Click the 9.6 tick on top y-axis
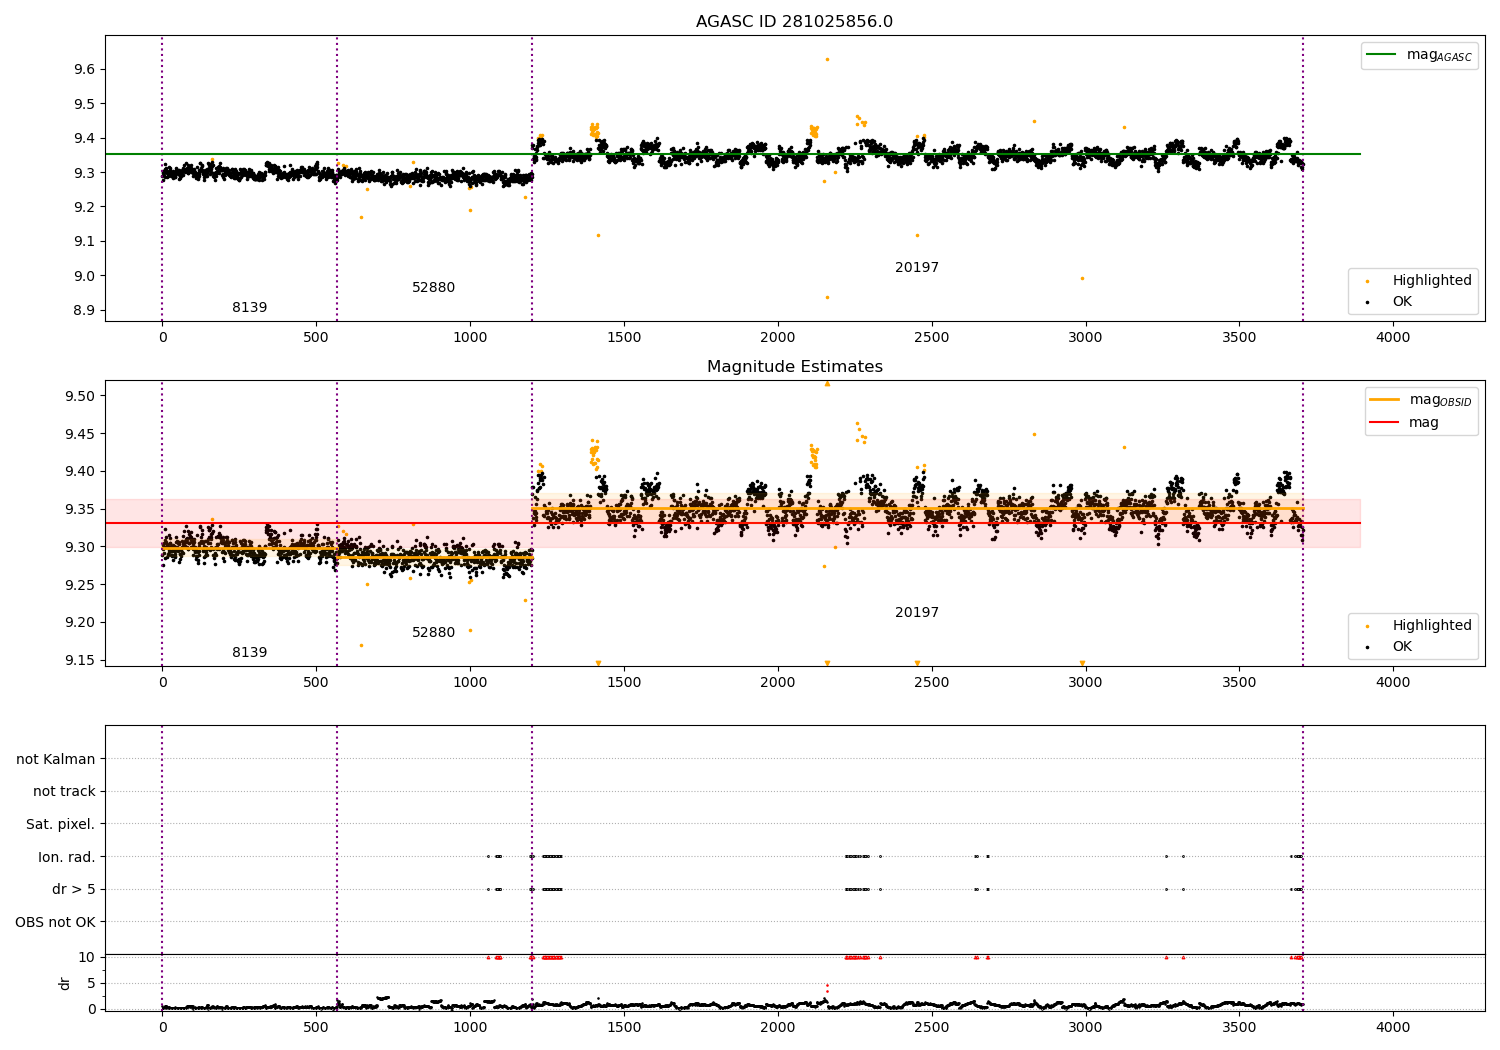 coord(84,69)
